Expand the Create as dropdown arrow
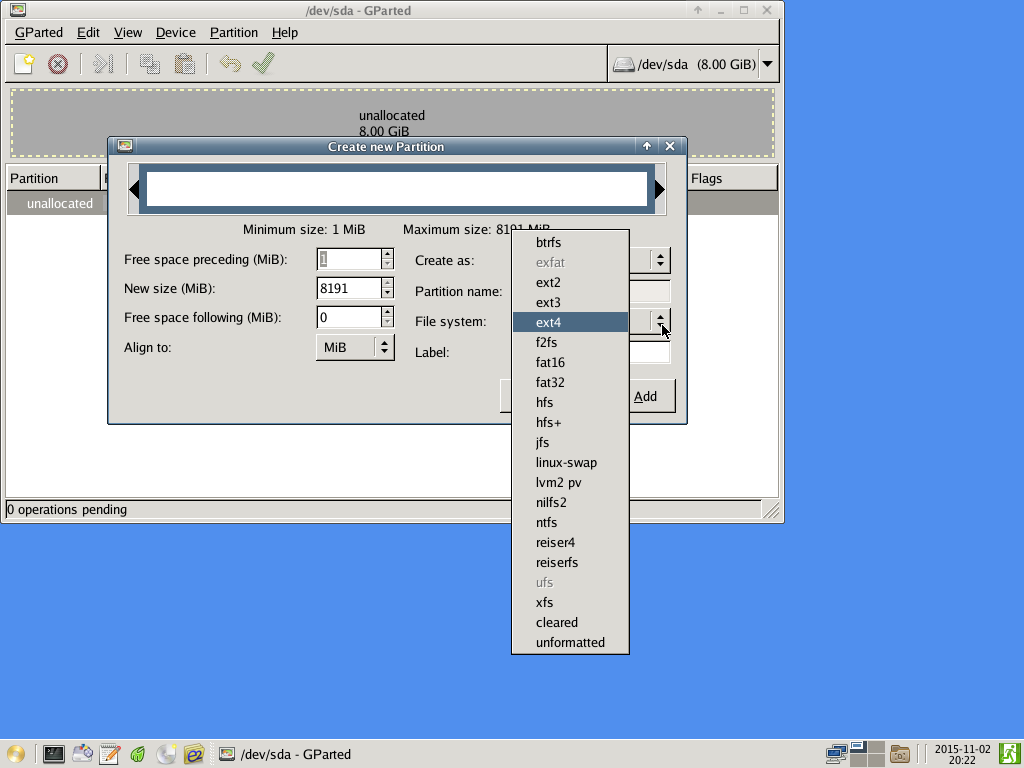 (x=660, y=260)
